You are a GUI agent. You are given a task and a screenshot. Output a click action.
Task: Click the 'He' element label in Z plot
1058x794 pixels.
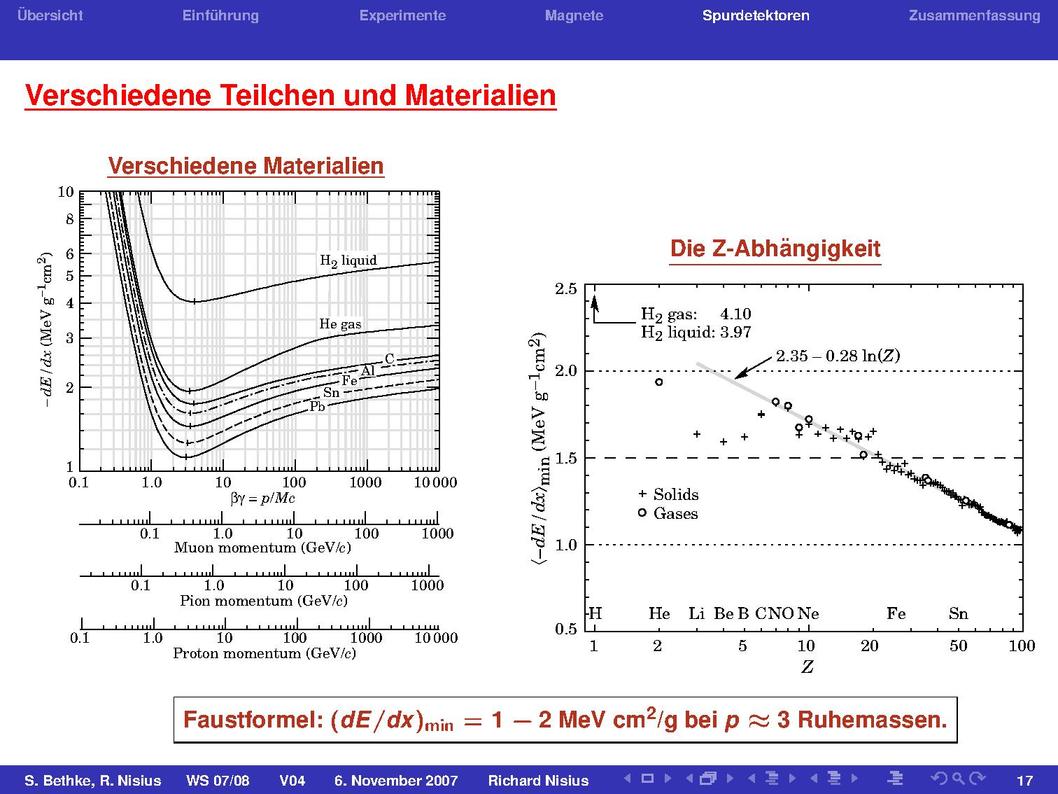coord(659,613)
